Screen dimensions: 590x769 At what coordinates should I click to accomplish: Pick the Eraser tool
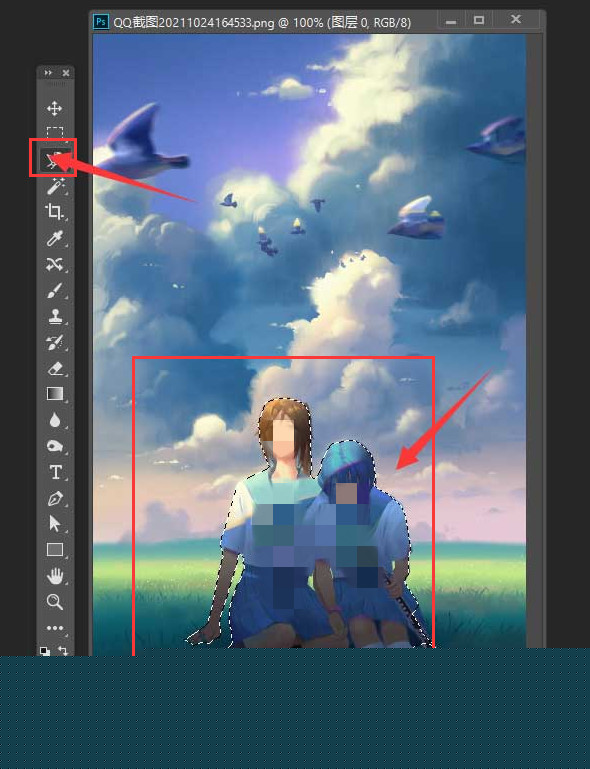tap(55, 368)
